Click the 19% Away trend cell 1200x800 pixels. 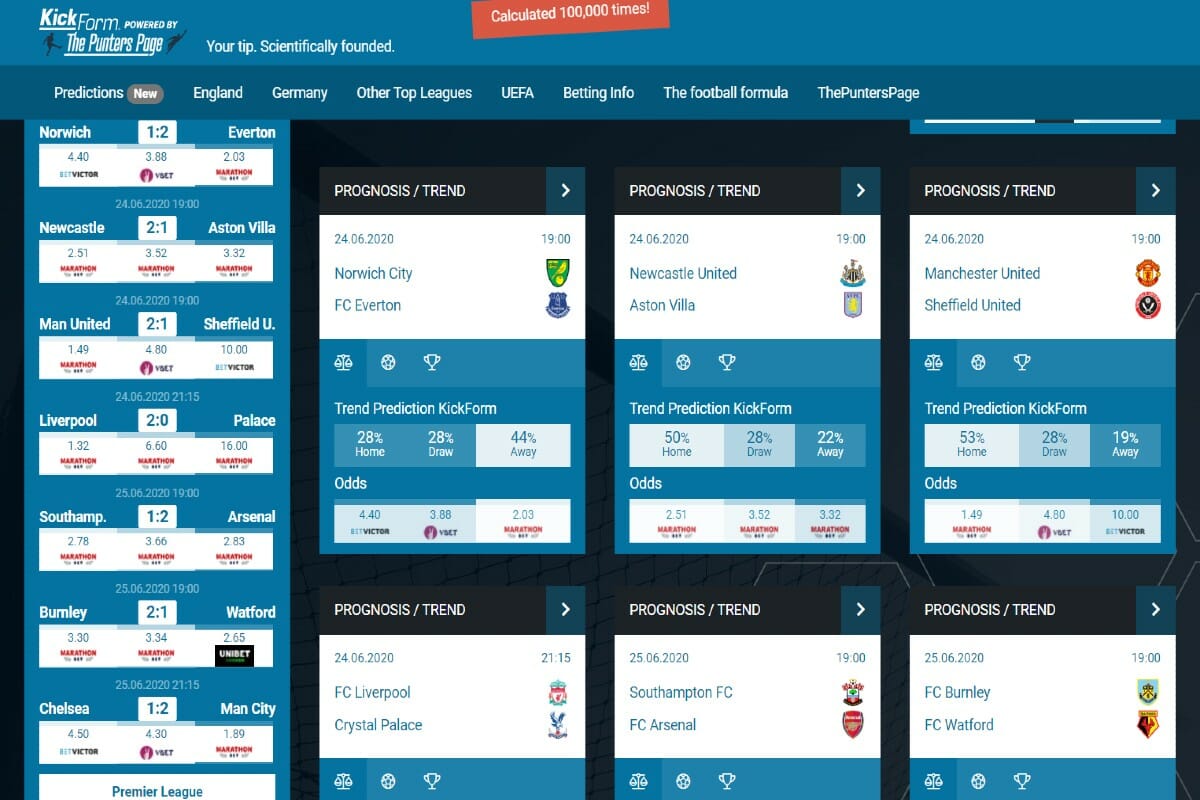[x=1125, y=445]
